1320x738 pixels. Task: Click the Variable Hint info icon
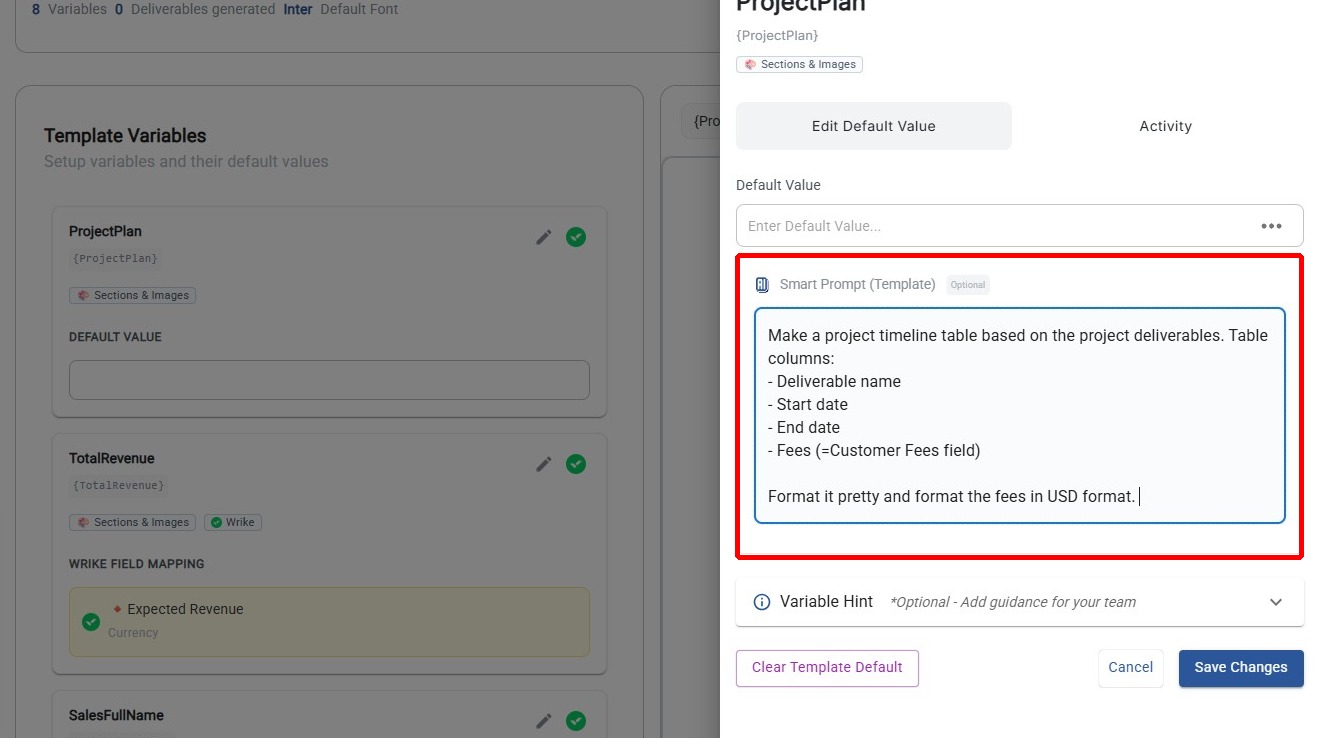[x=762, y=602]
